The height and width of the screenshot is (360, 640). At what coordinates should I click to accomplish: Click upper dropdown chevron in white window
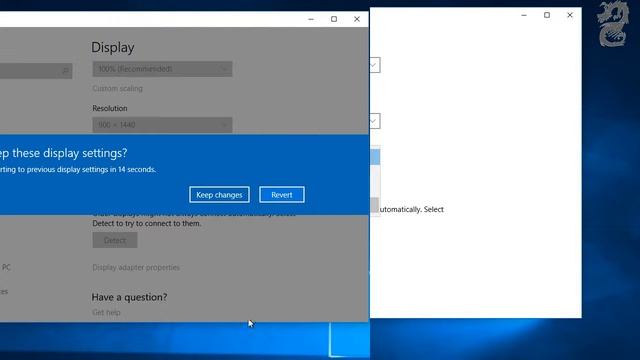click(x=374, y=65)
